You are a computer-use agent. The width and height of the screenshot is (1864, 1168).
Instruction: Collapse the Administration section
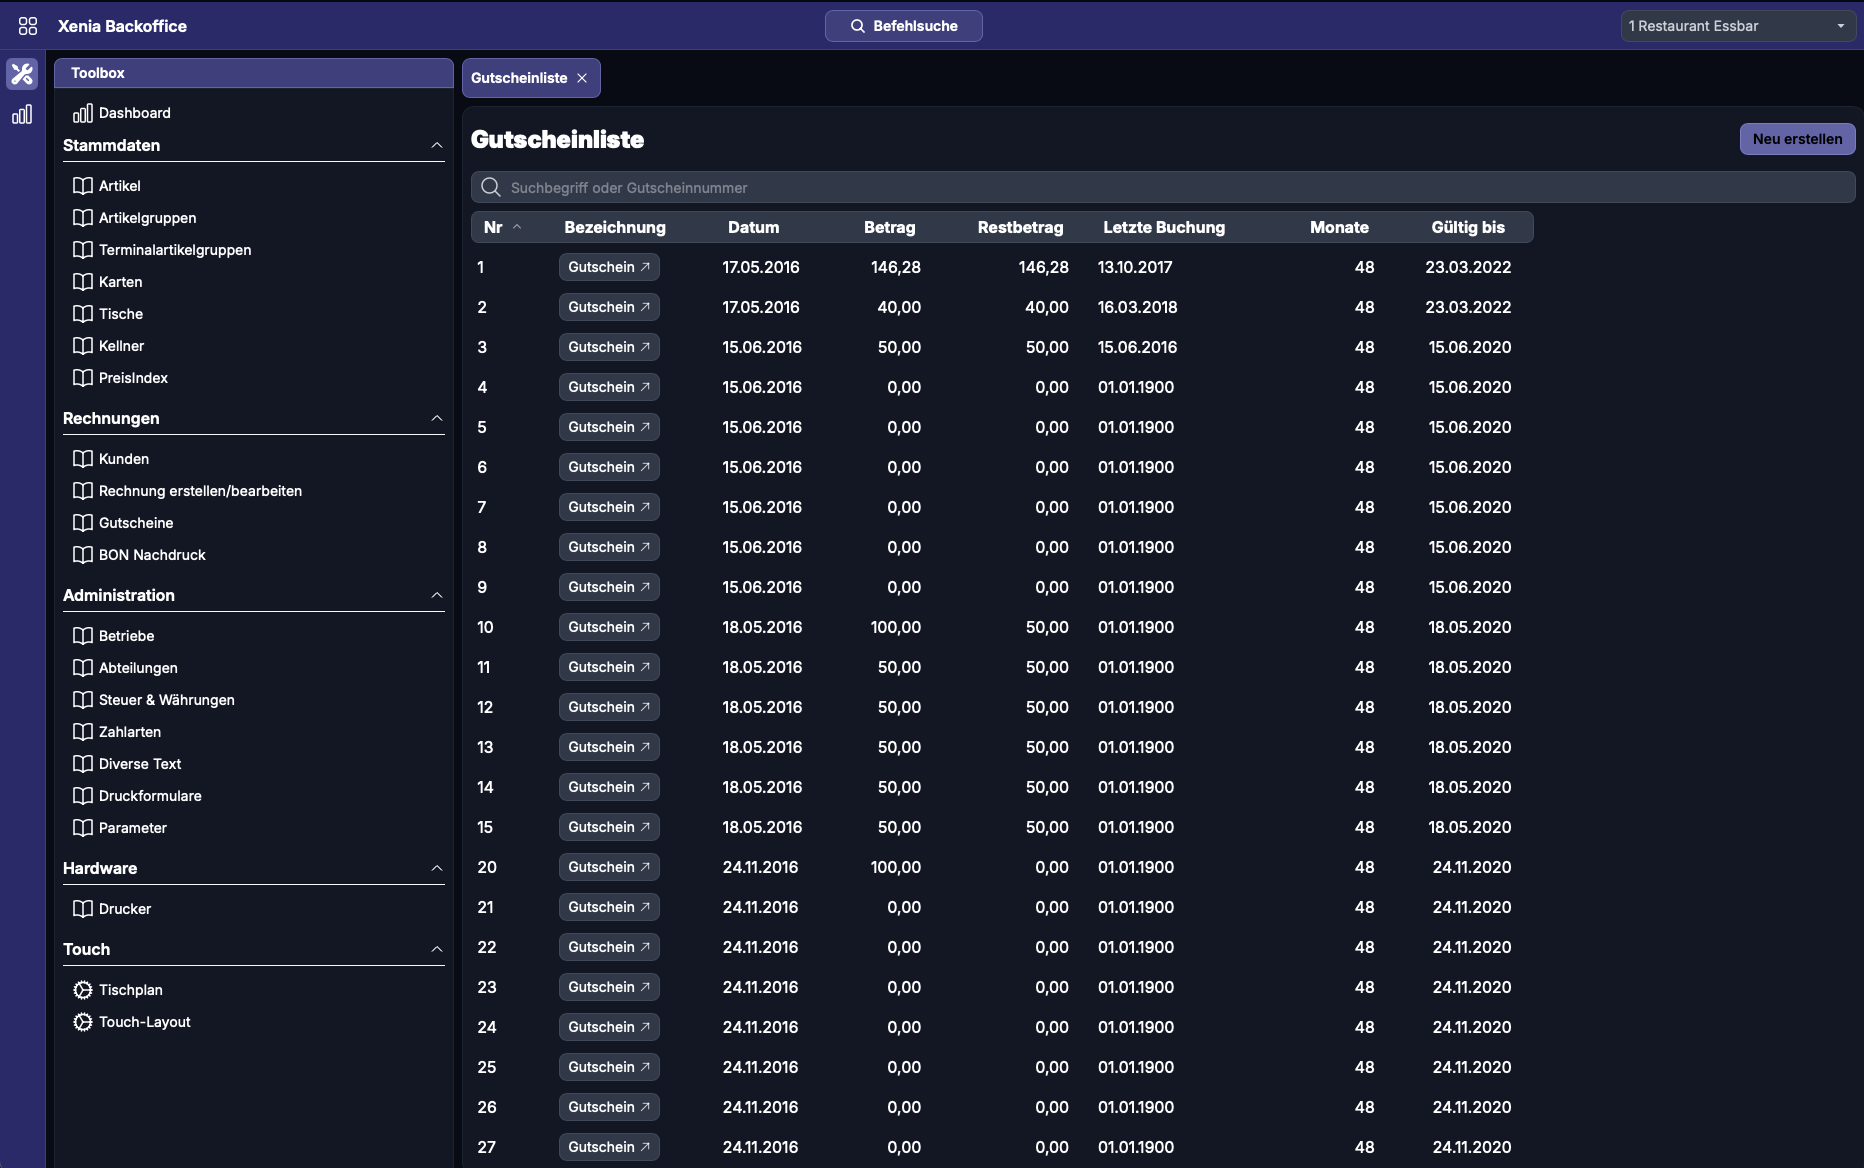[436, 595]
